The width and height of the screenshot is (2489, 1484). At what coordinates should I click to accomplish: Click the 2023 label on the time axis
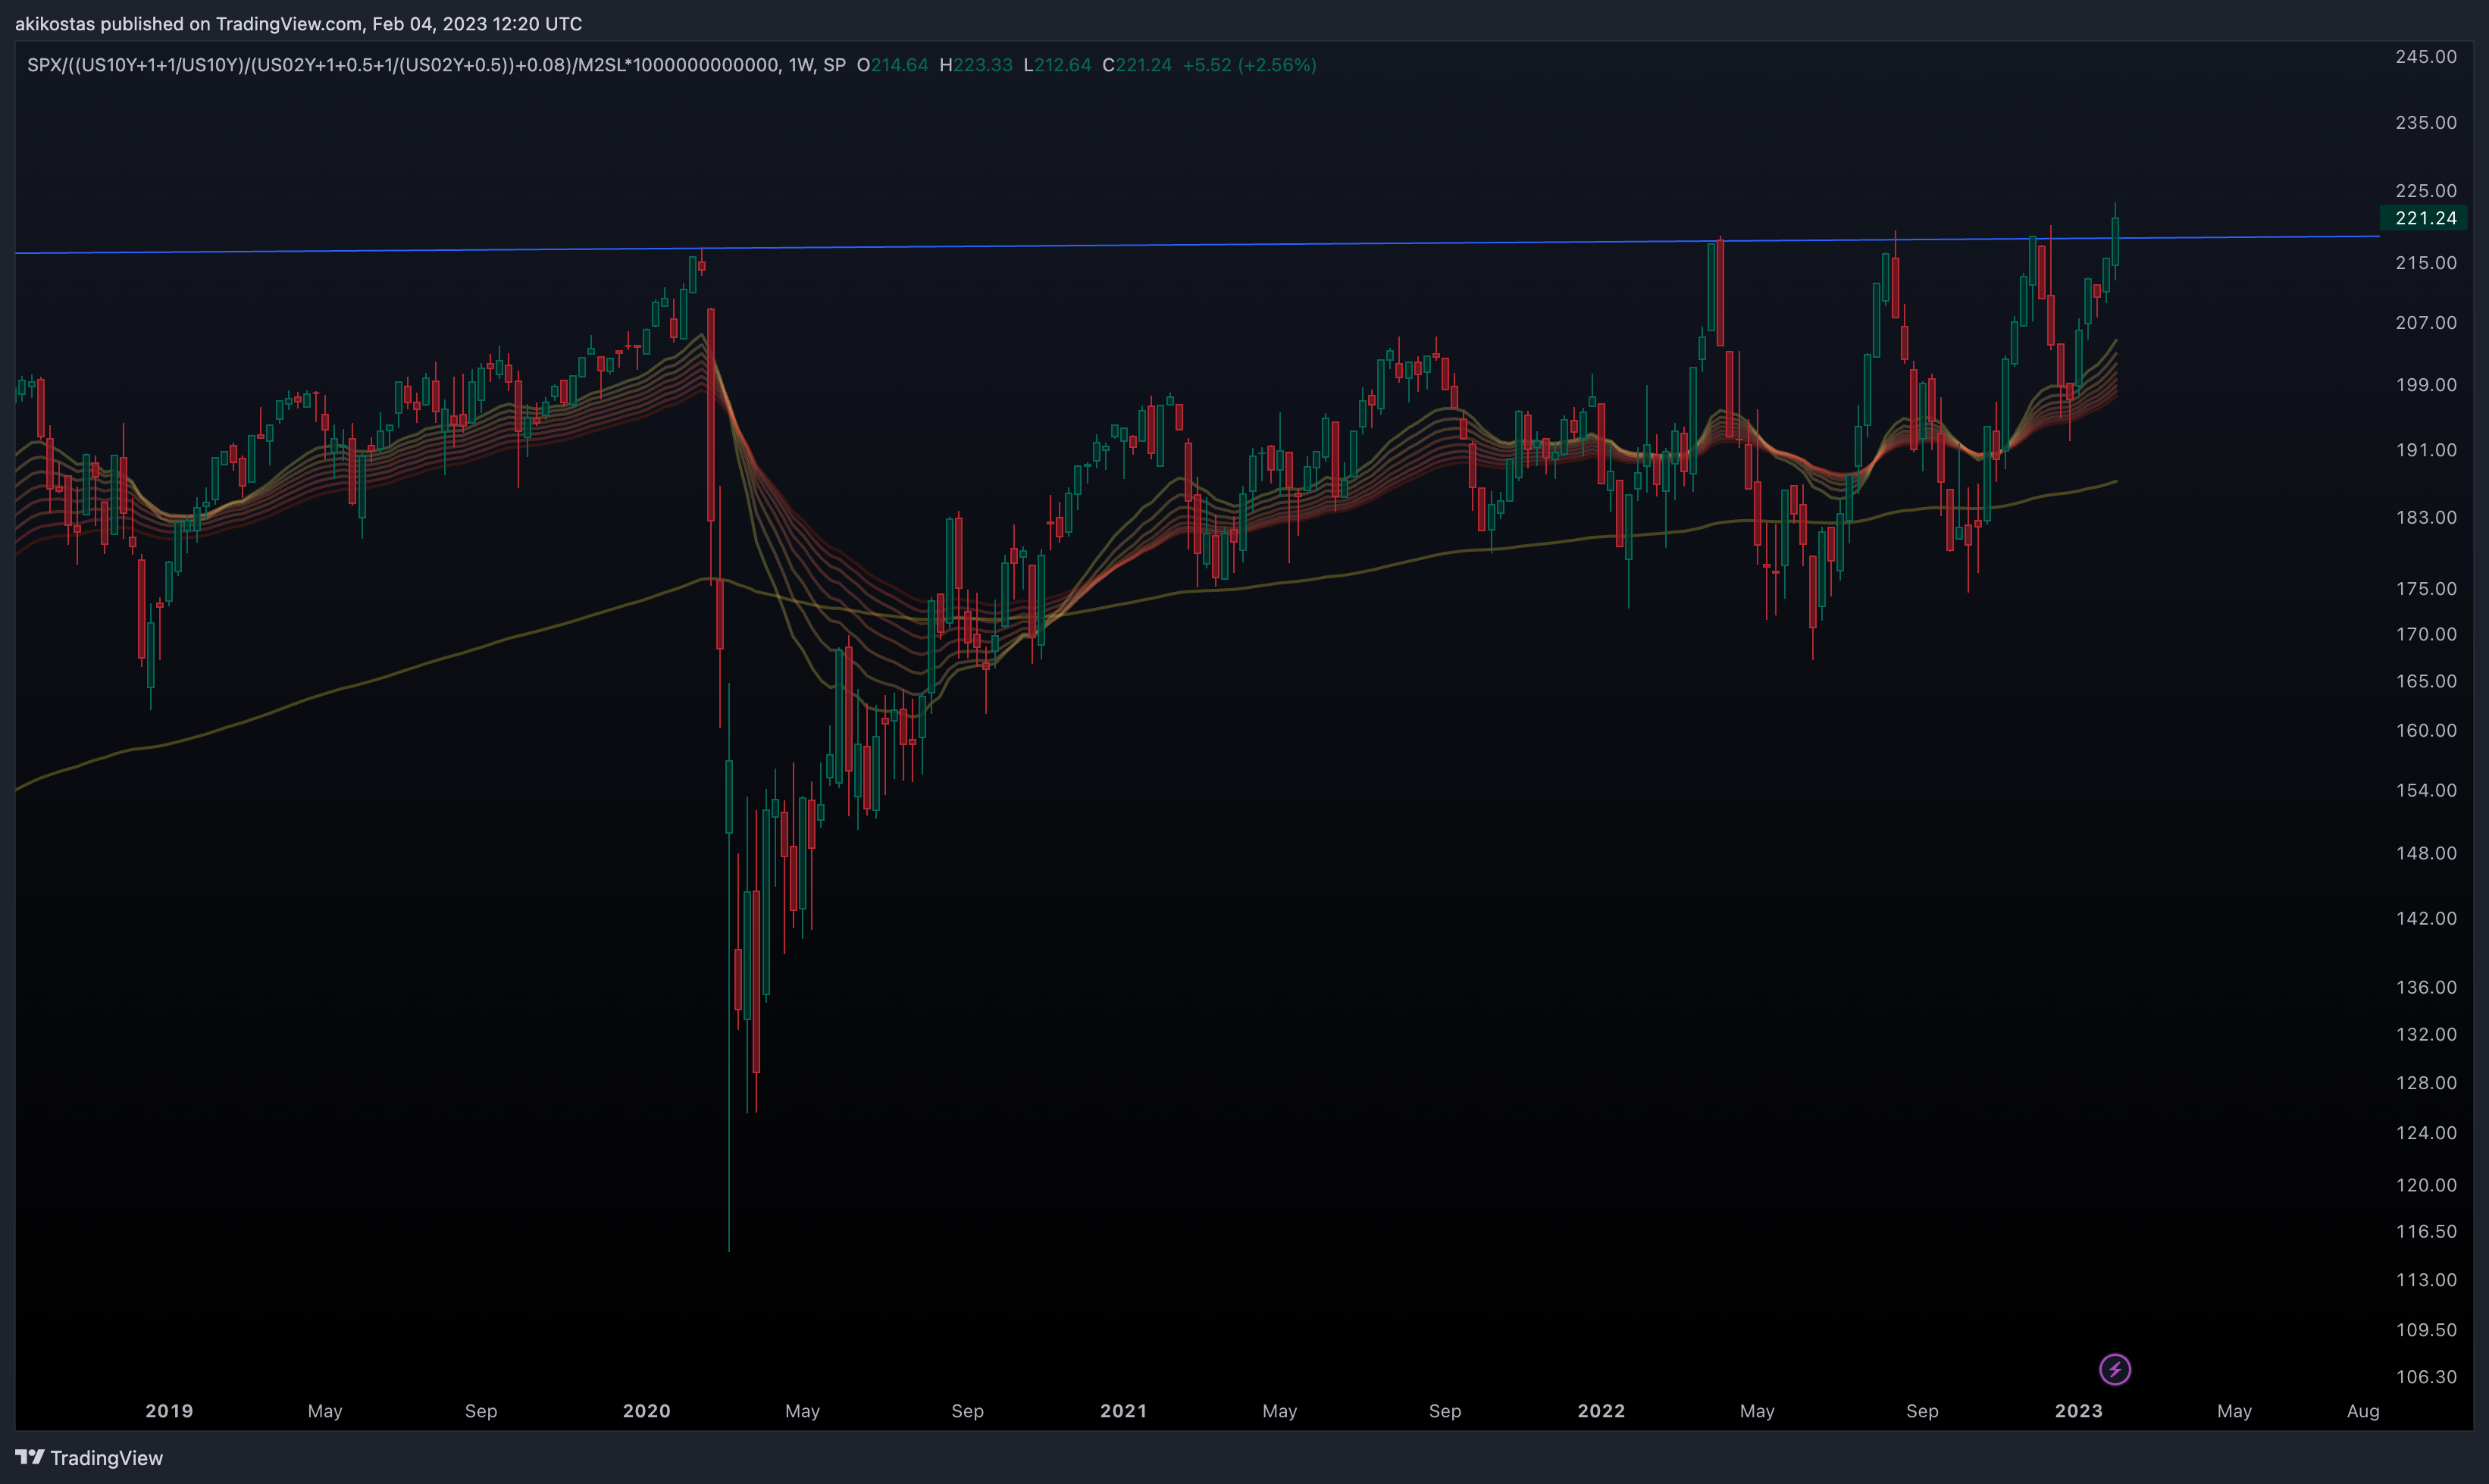click(2078, 1411)
